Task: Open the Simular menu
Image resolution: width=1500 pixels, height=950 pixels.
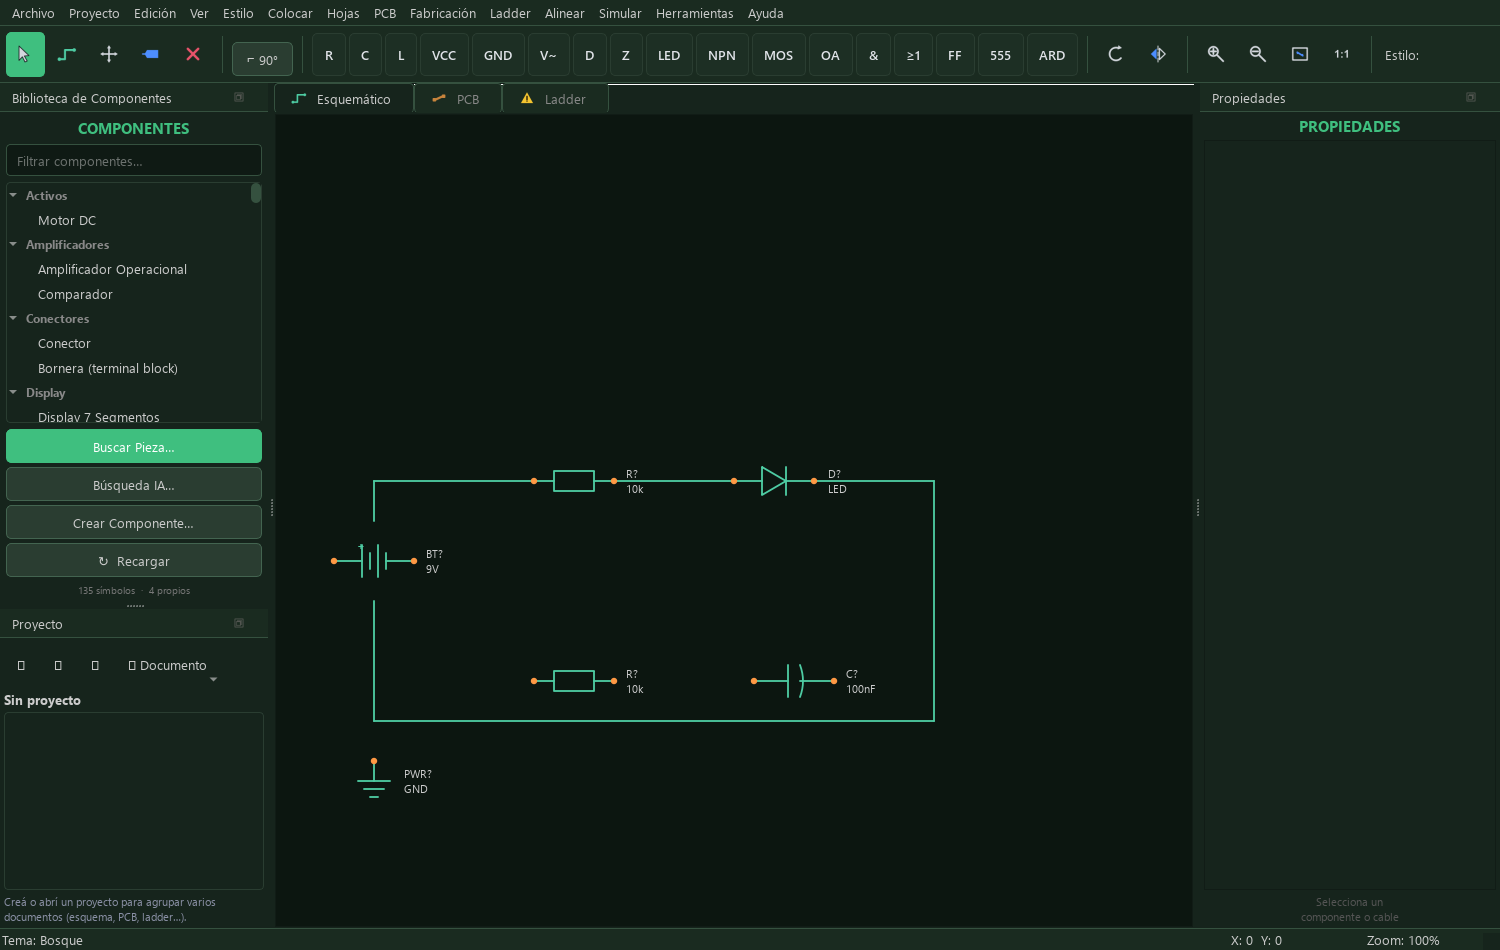Action: [x=620, y=13]
